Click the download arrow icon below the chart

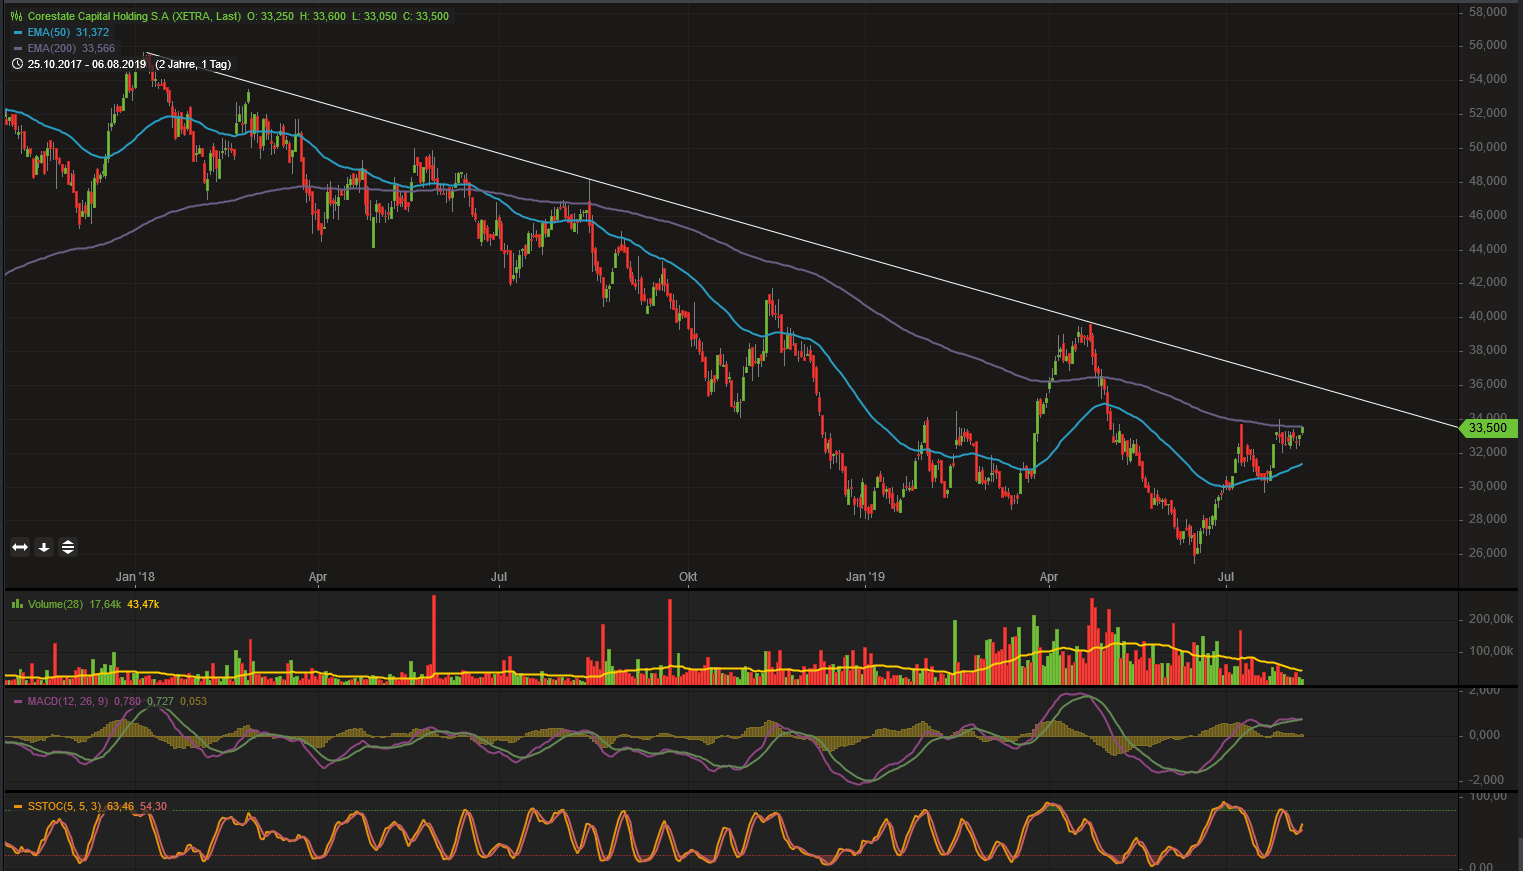pyautogui.click(x=43, y=547)
